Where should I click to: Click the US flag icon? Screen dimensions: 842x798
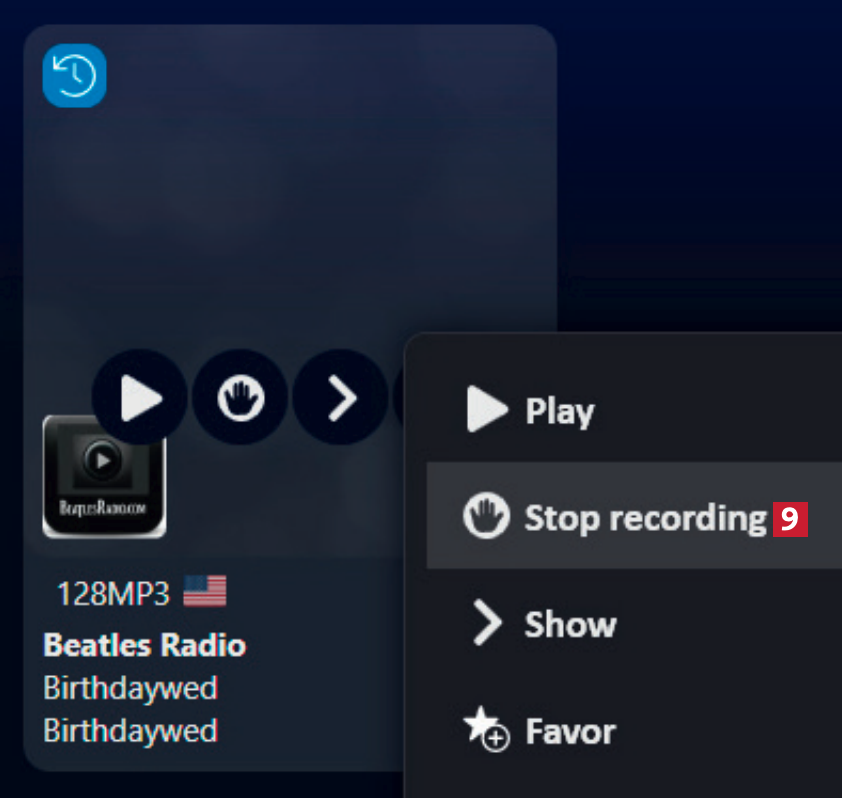[205, 591]
